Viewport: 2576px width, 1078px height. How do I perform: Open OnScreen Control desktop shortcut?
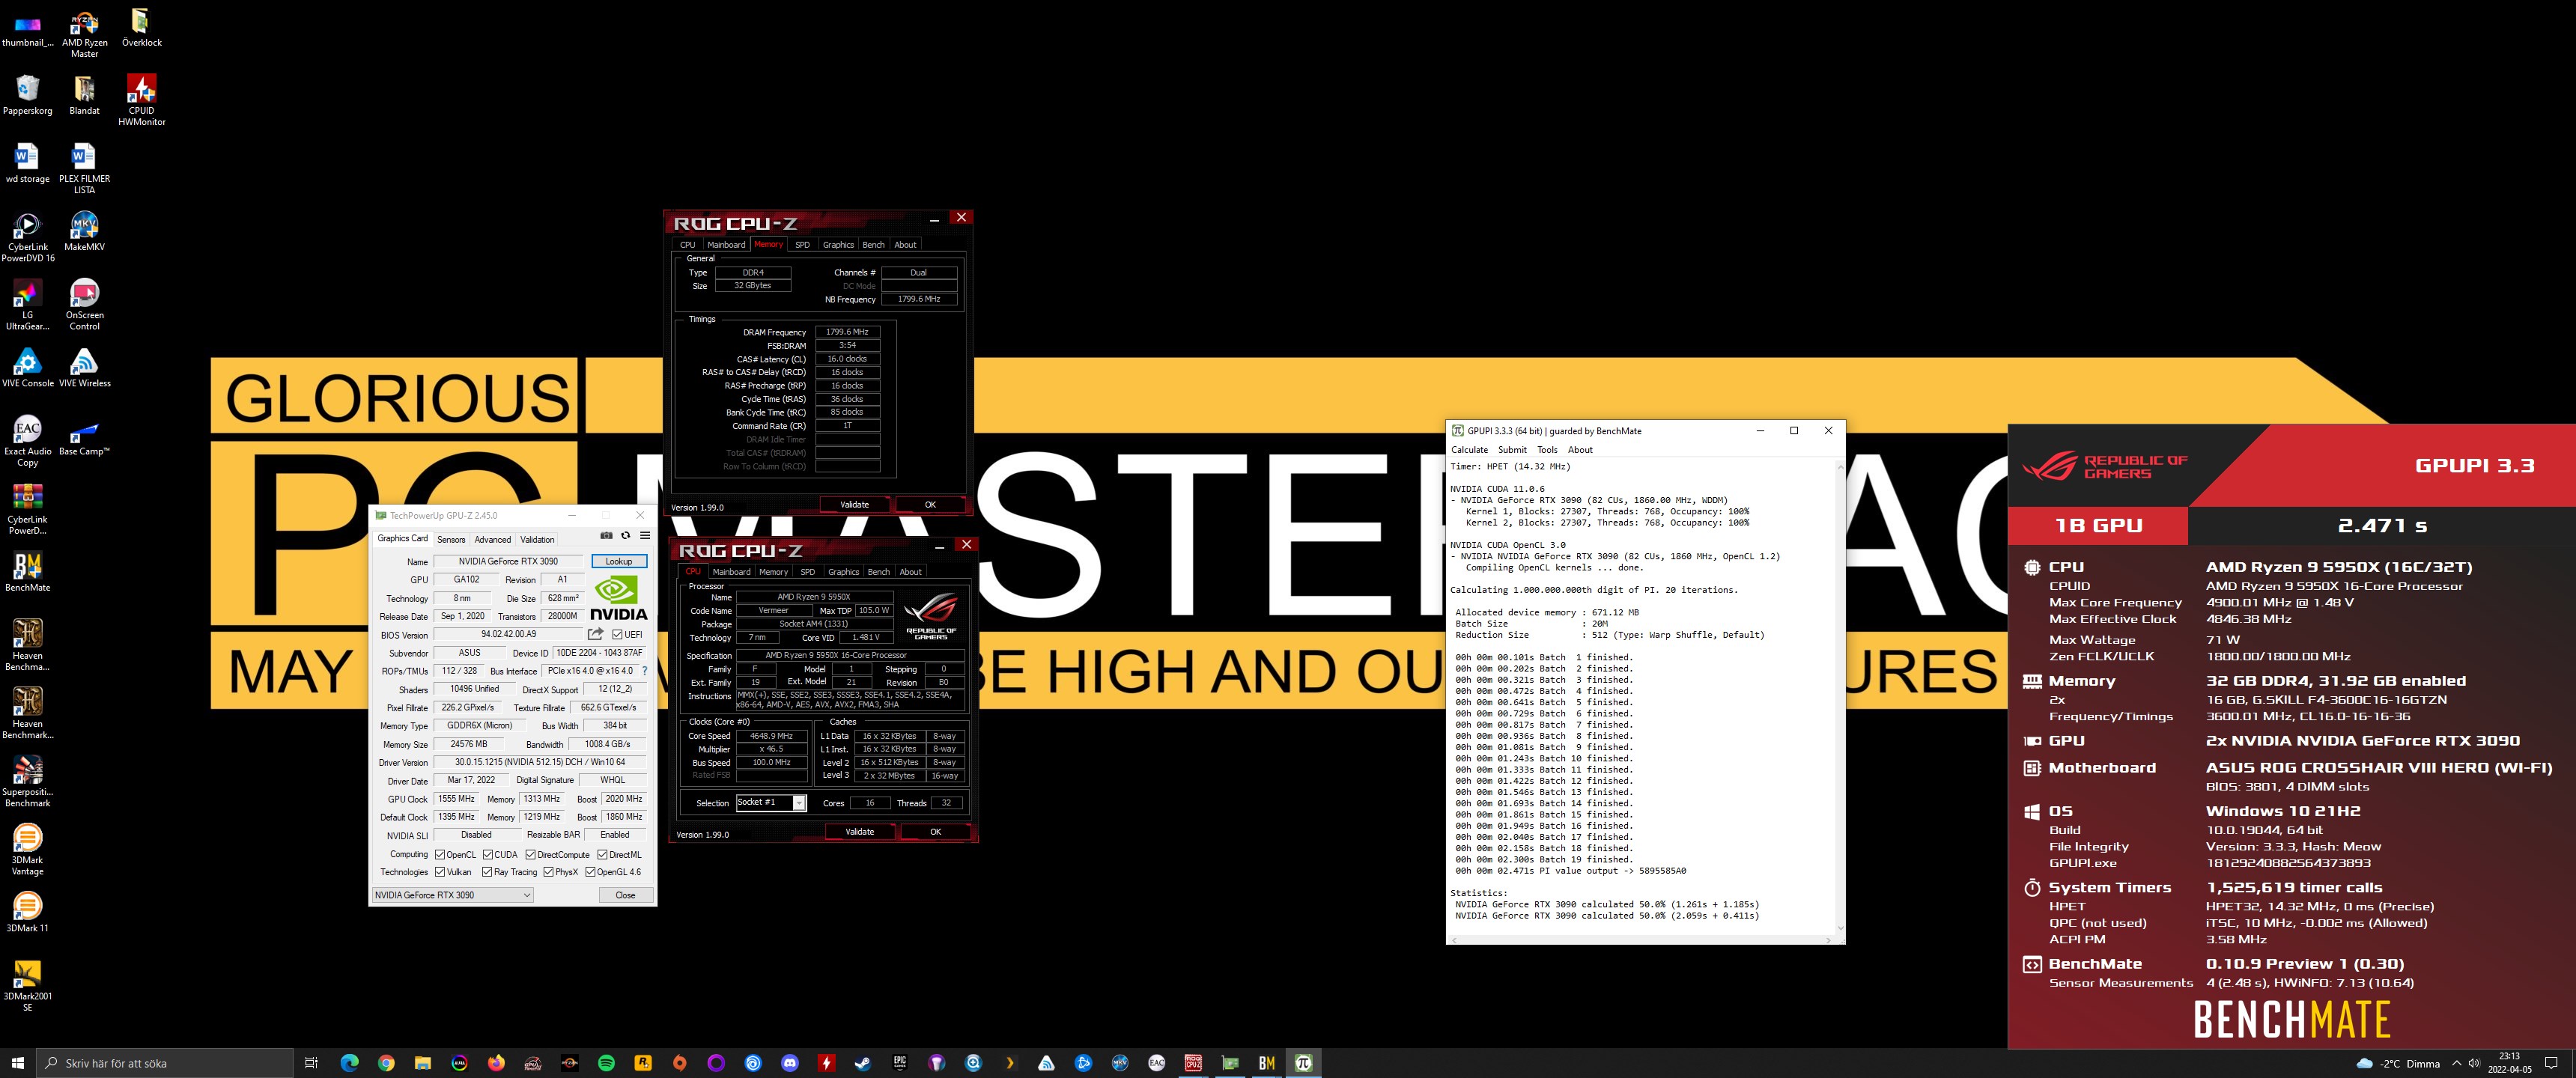pos(85,305)
